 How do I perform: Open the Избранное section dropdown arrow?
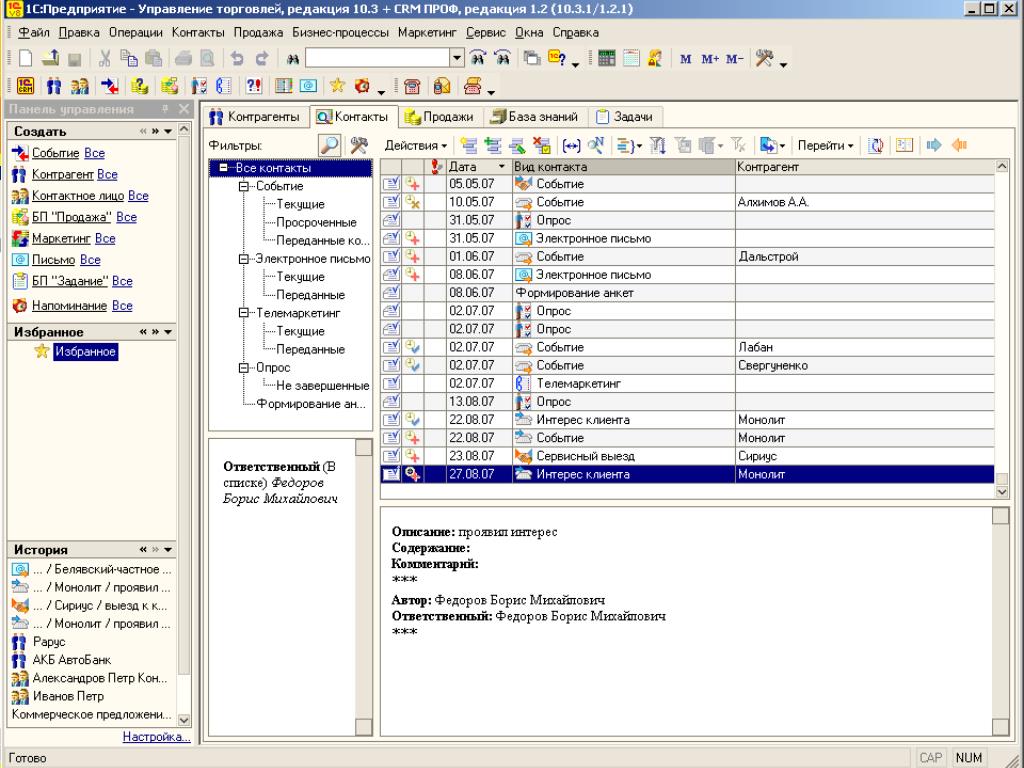[168, 332]
